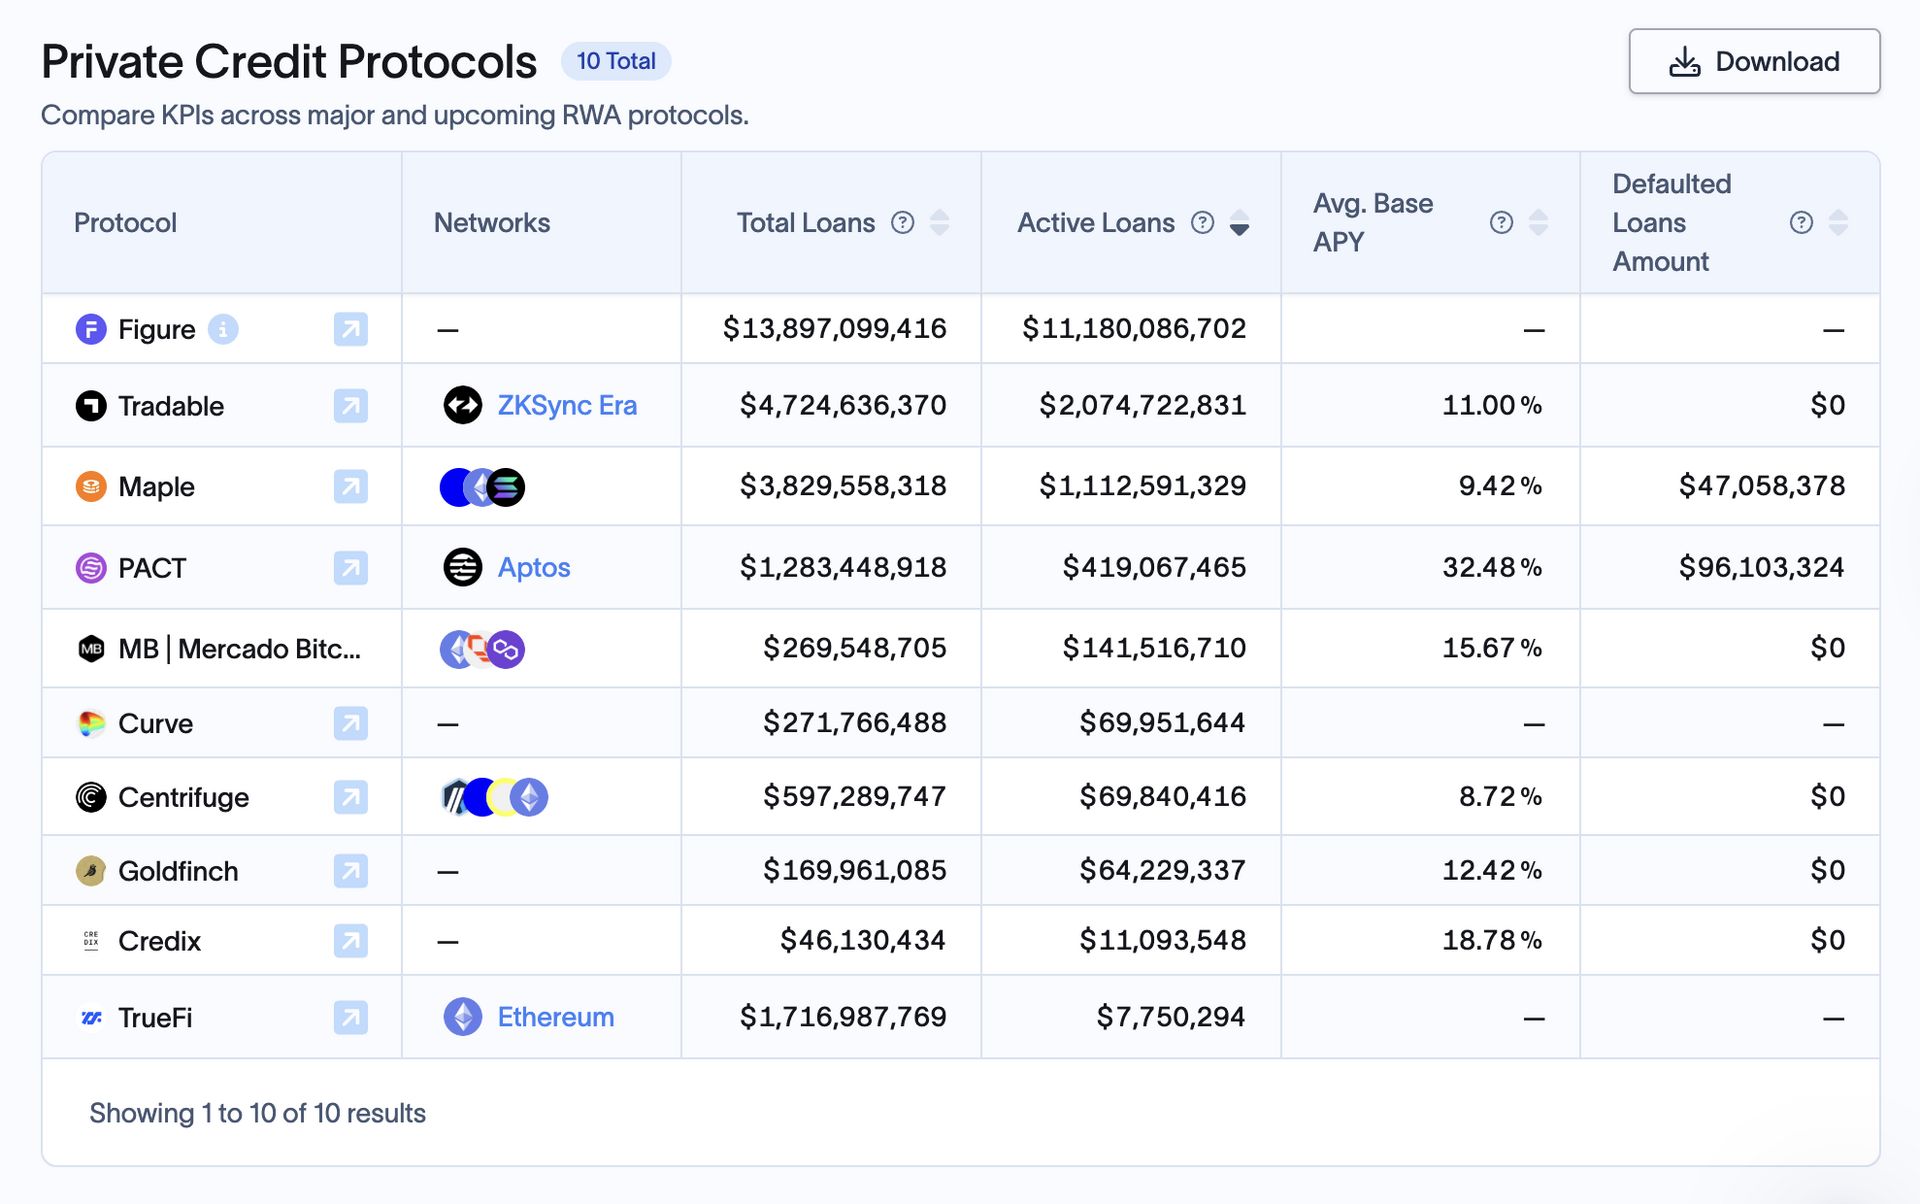1920x1204 pixels.
Task: Open the Aptos network link
Action: [x=533, y=567]
